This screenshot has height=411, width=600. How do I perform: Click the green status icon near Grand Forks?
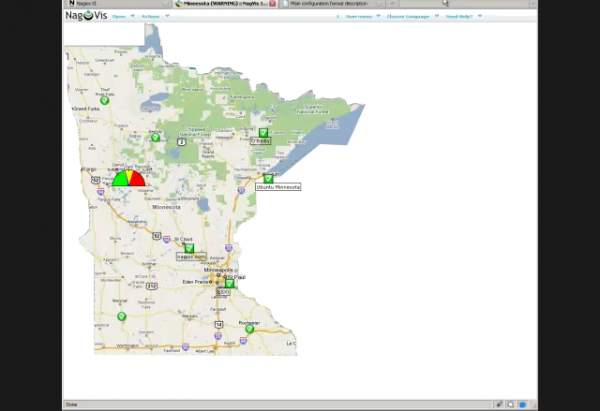[x=104, y=100]
